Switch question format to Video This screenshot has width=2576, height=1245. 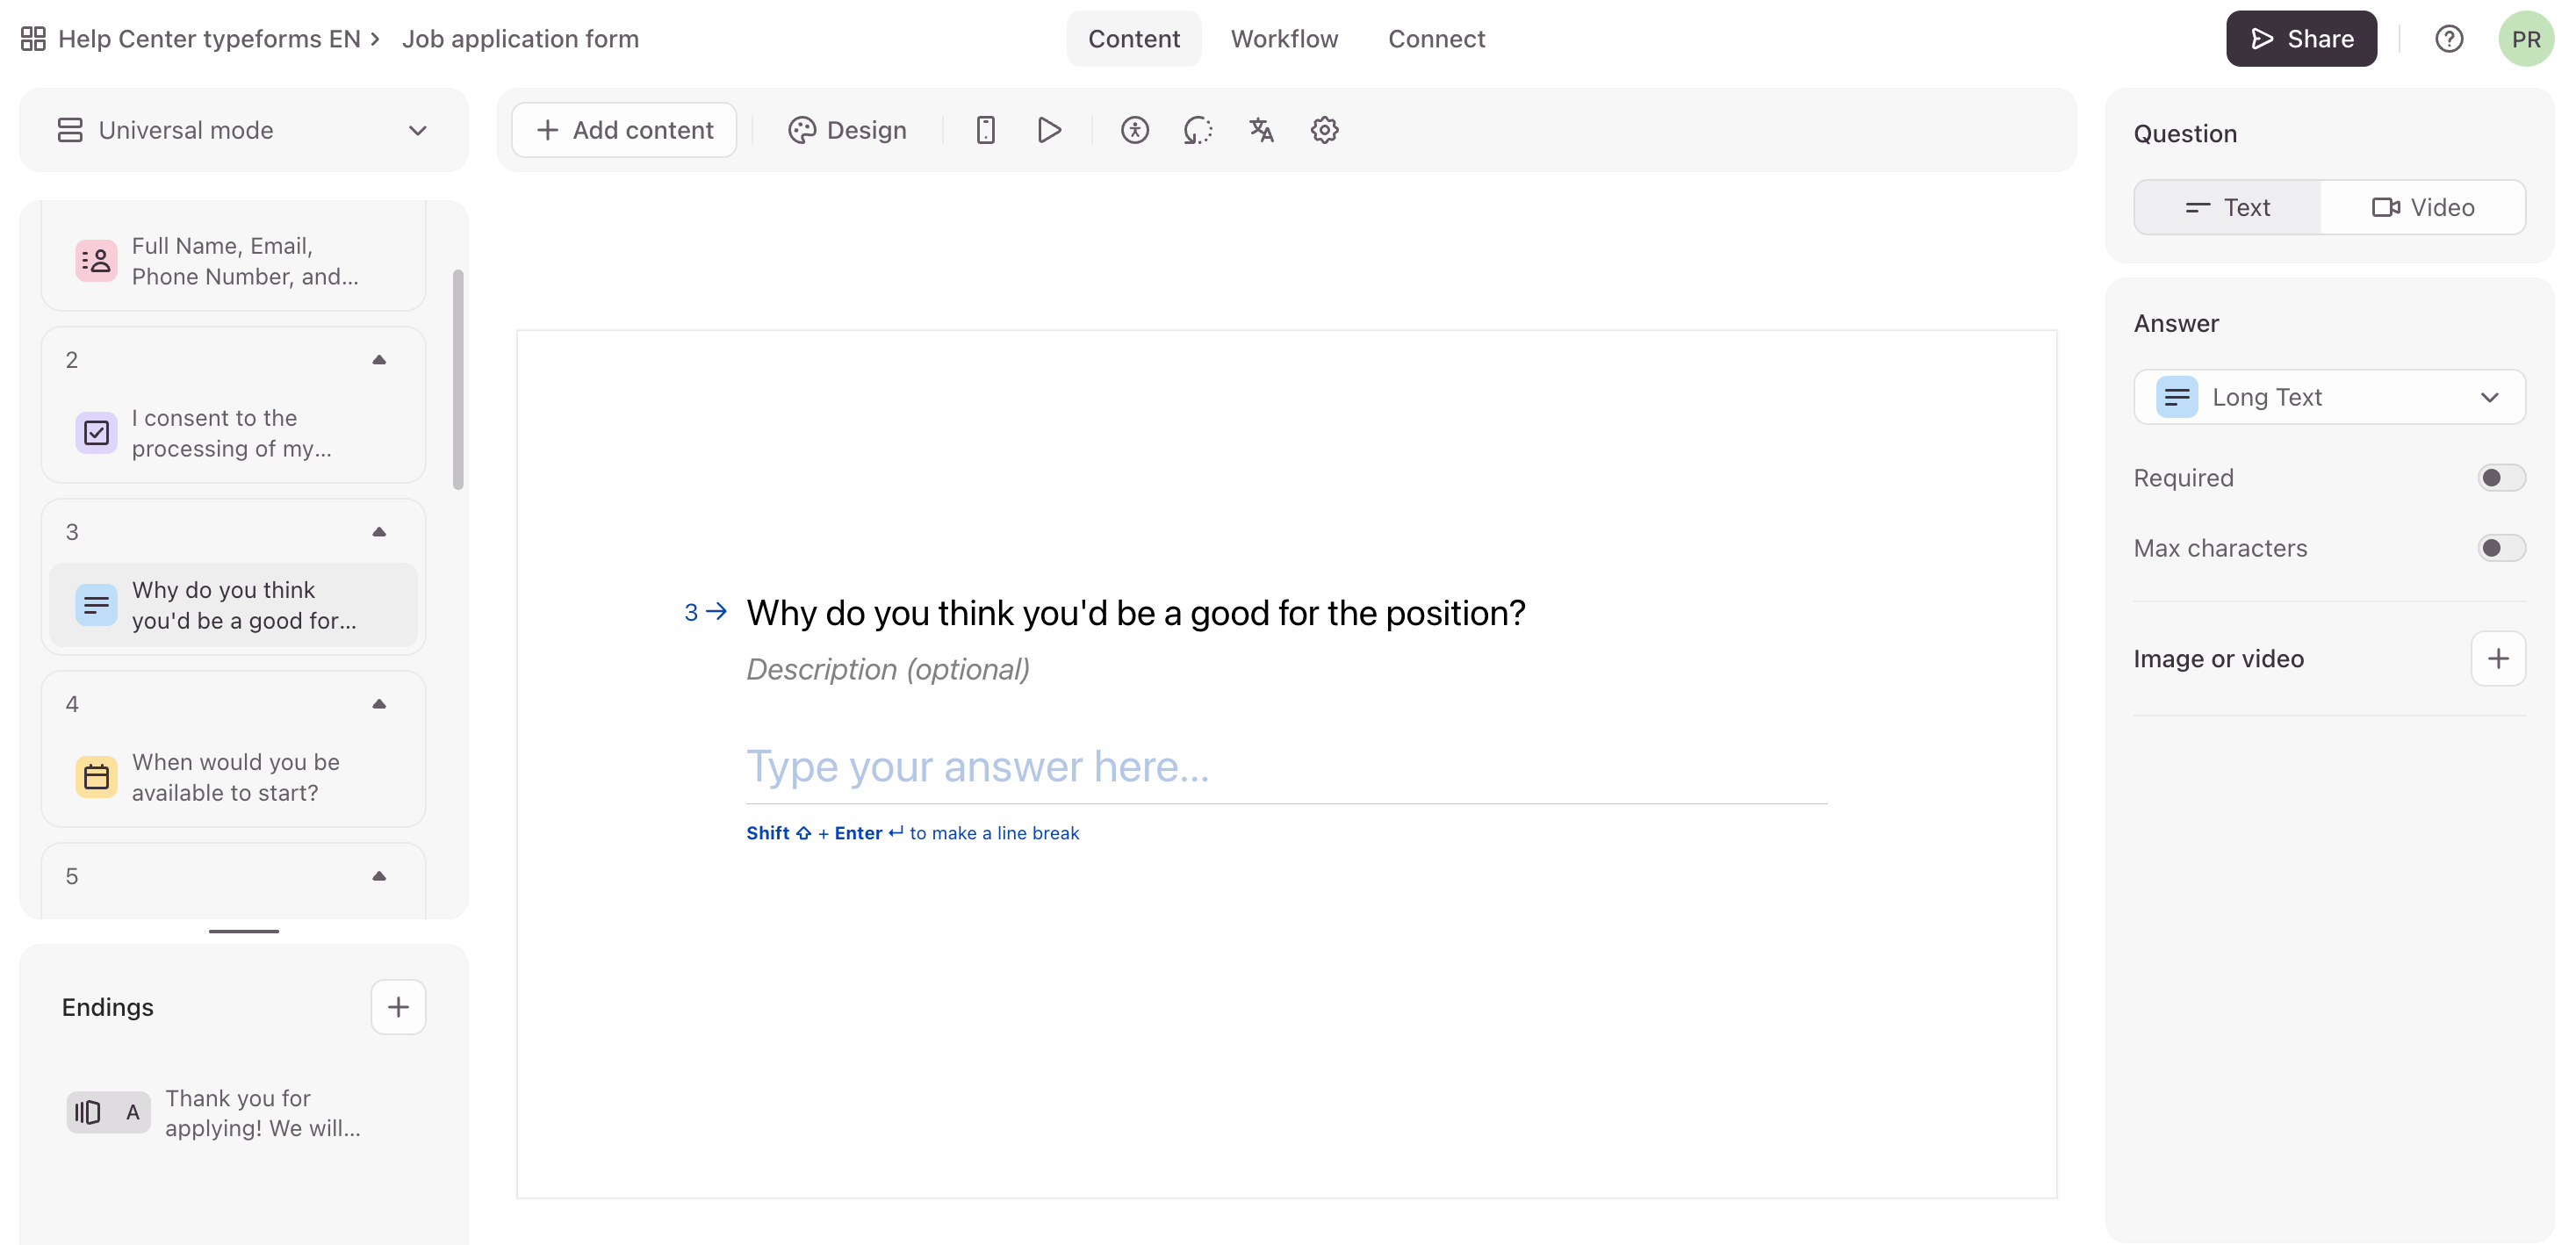pyautogui.click(x=2422, y=207)
